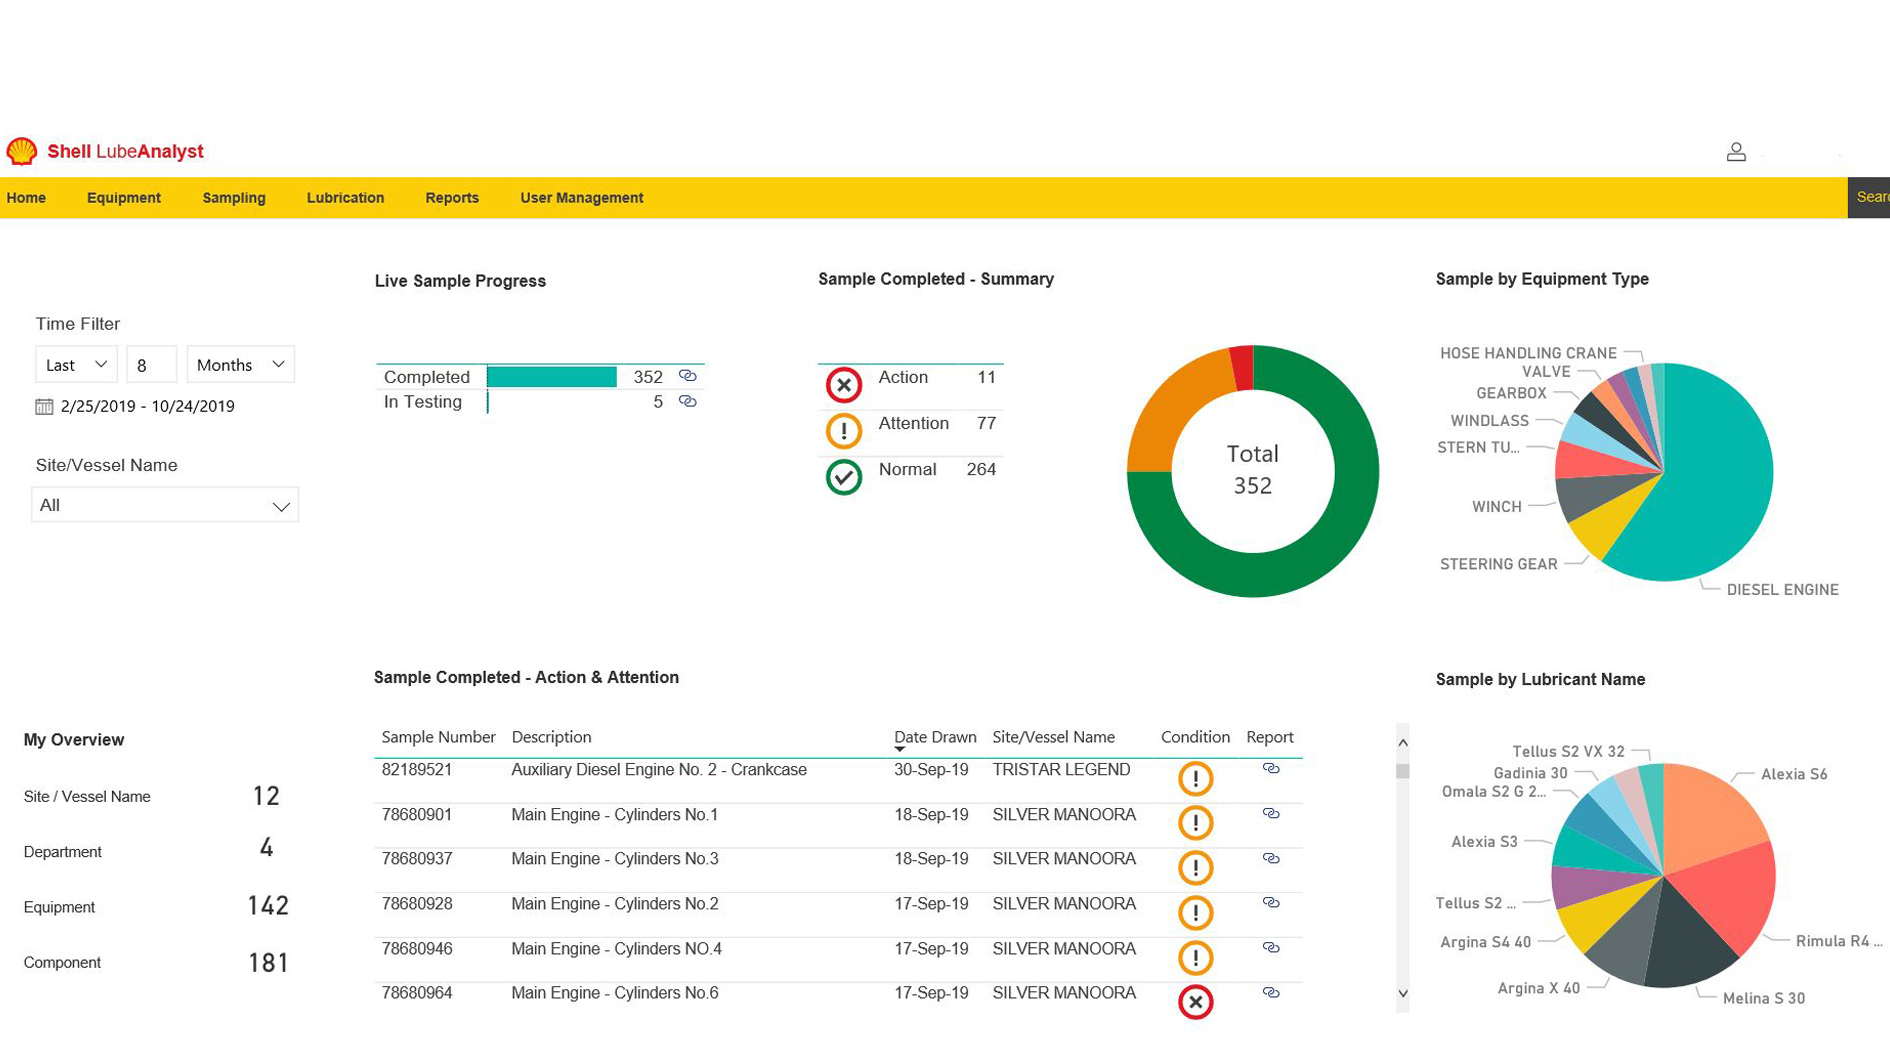
Task: Click attention condition icon for sample 78680928
Action: pos(1195,913)
